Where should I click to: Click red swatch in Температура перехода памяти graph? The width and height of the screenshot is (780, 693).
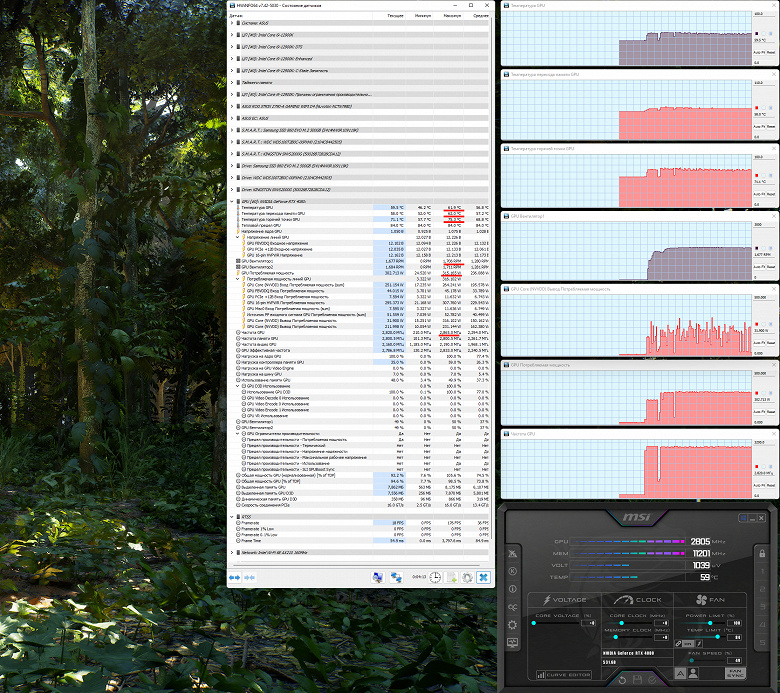757,108
